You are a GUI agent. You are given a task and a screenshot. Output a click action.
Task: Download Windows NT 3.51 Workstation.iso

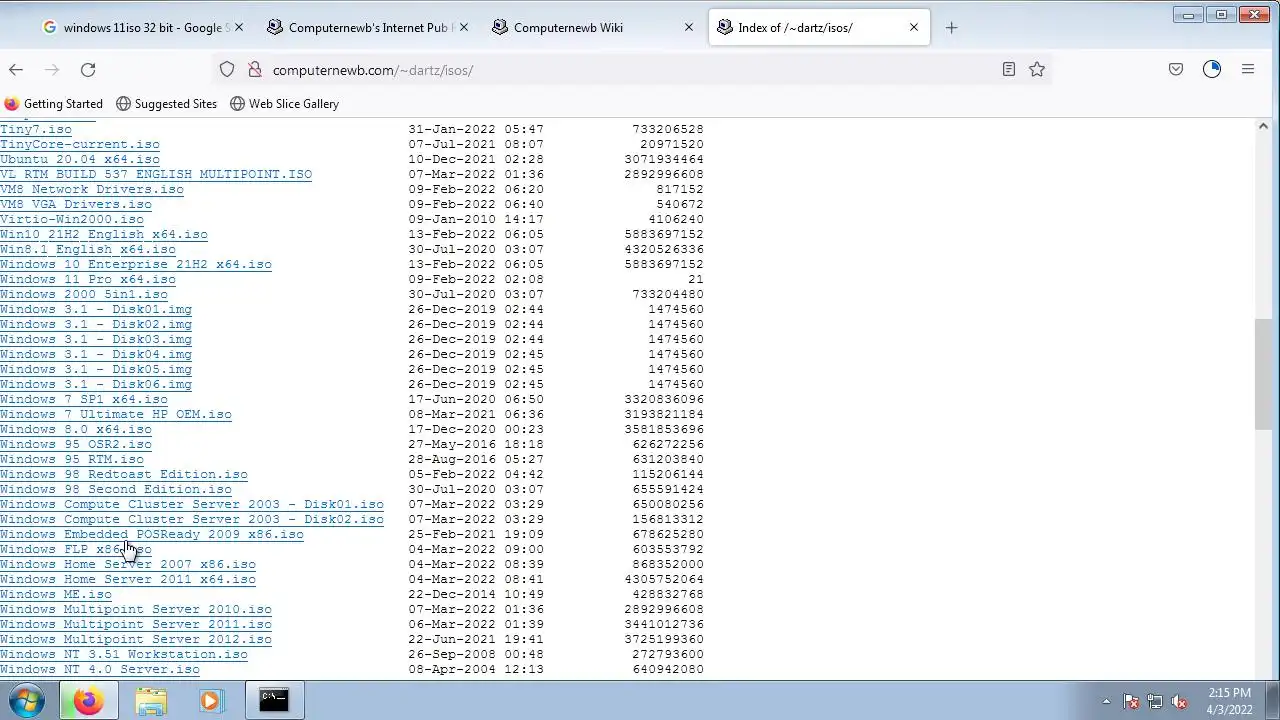pos(124,654)
